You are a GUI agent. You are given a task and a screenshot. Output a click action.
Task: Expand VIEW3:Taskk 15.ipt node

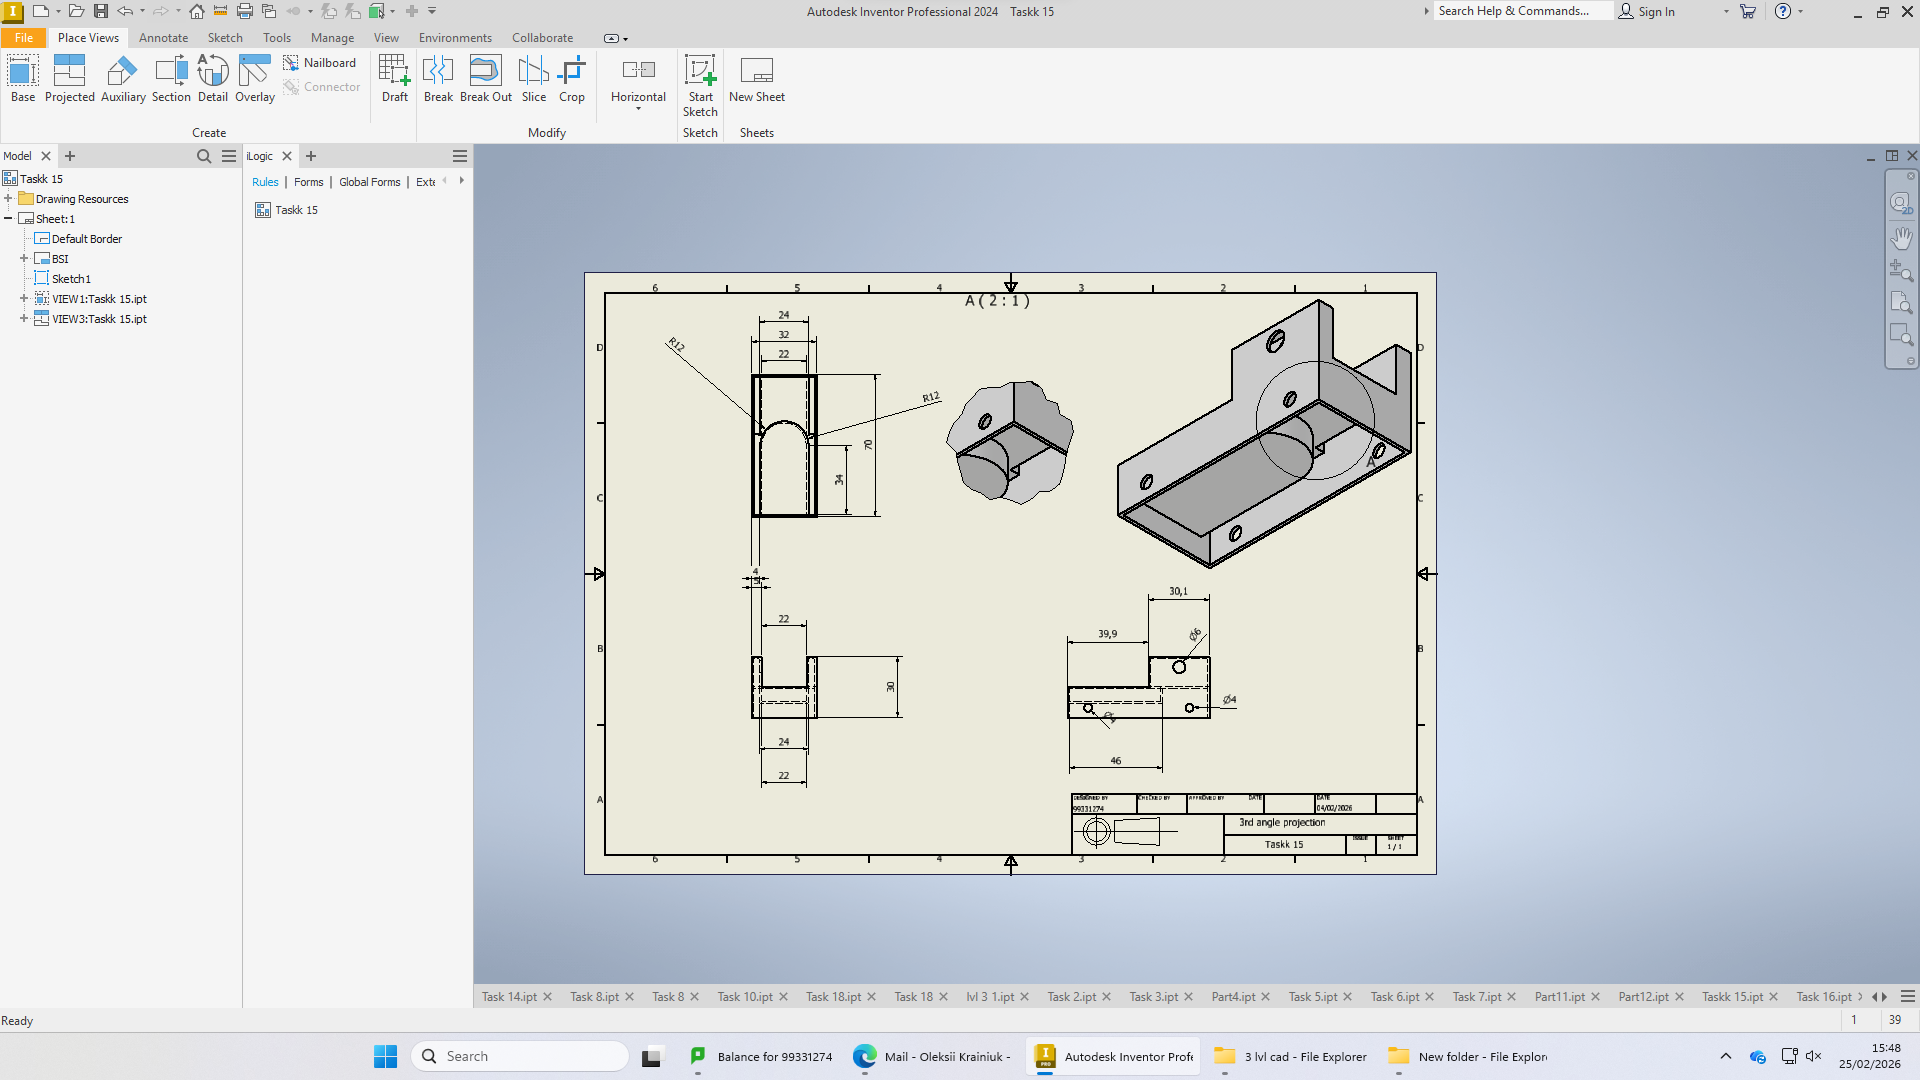tap(24, 319)
